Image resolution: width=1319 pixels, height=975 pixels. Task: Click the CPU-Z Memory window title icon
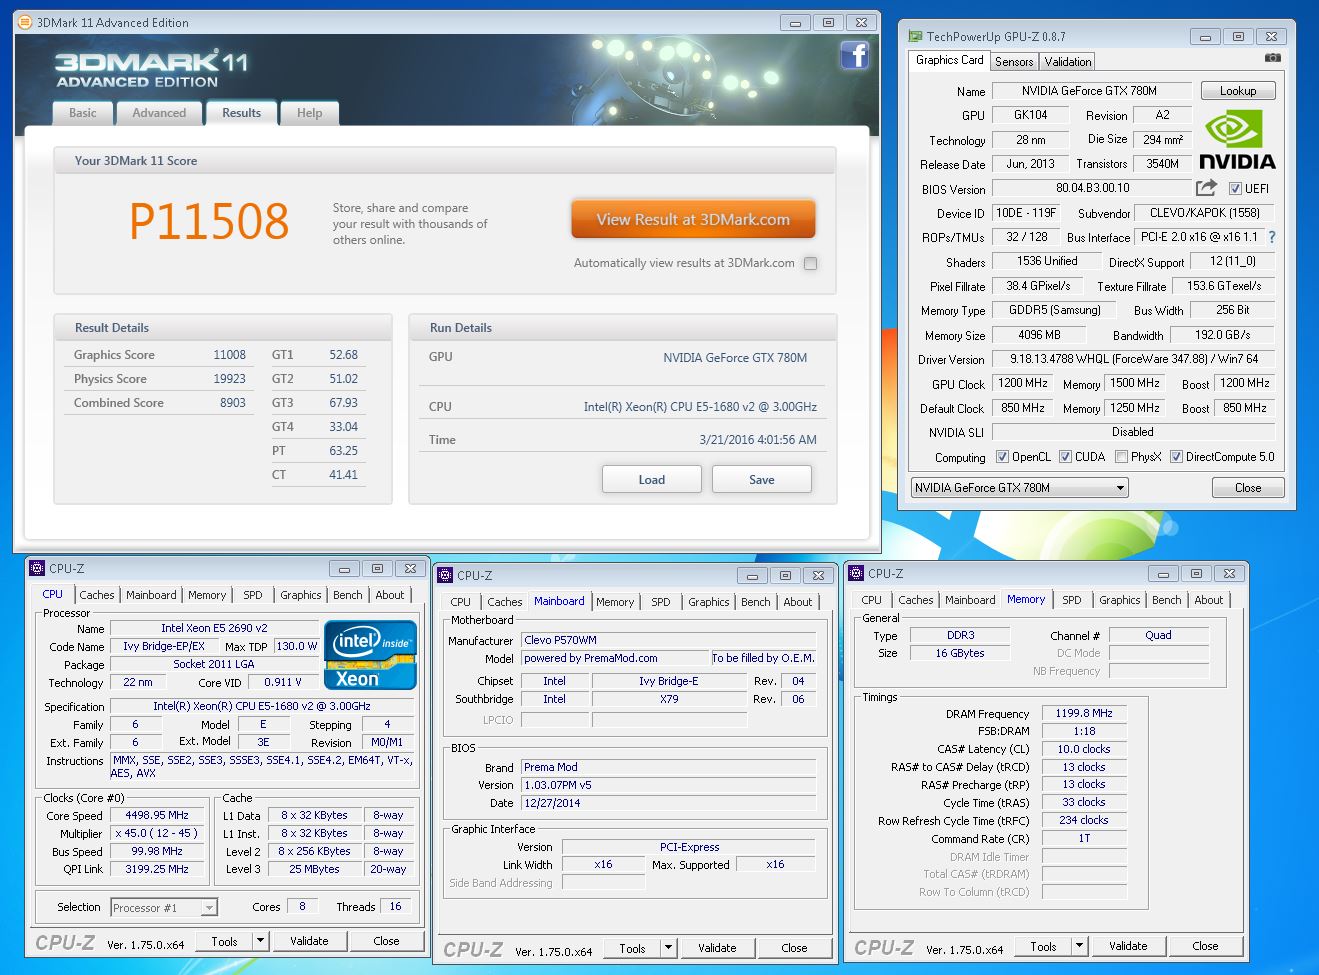[857, 573]
